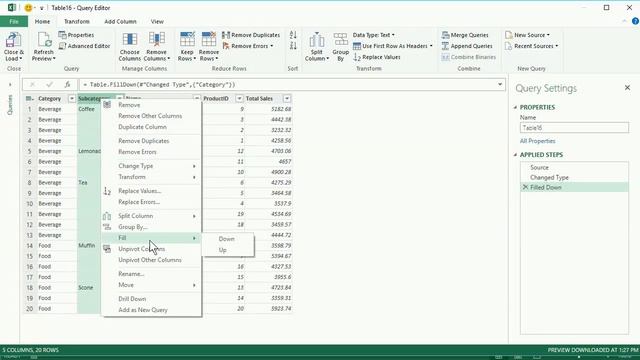Viewport: 640px width, 360px height.
Task: Click the Recent Sources button
Action: click(531, 46)
